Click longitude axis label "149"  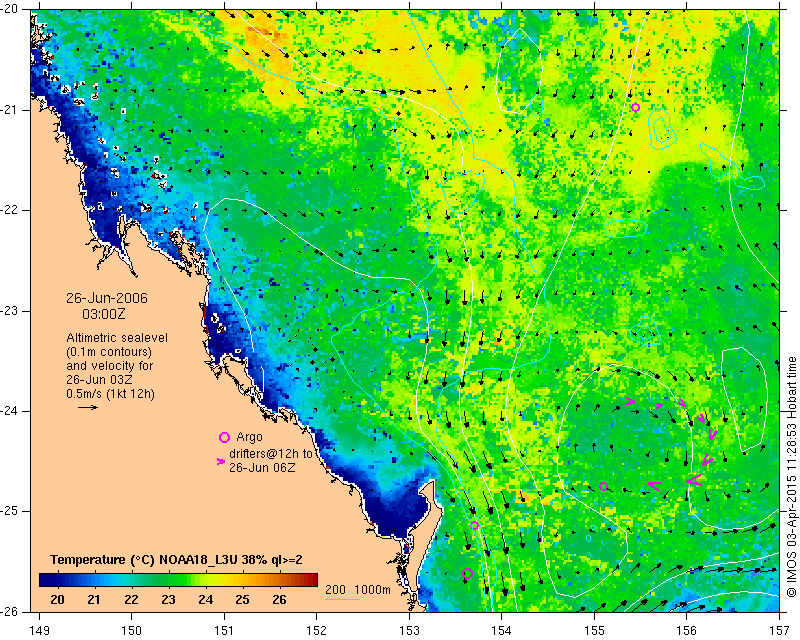[39, 630]
